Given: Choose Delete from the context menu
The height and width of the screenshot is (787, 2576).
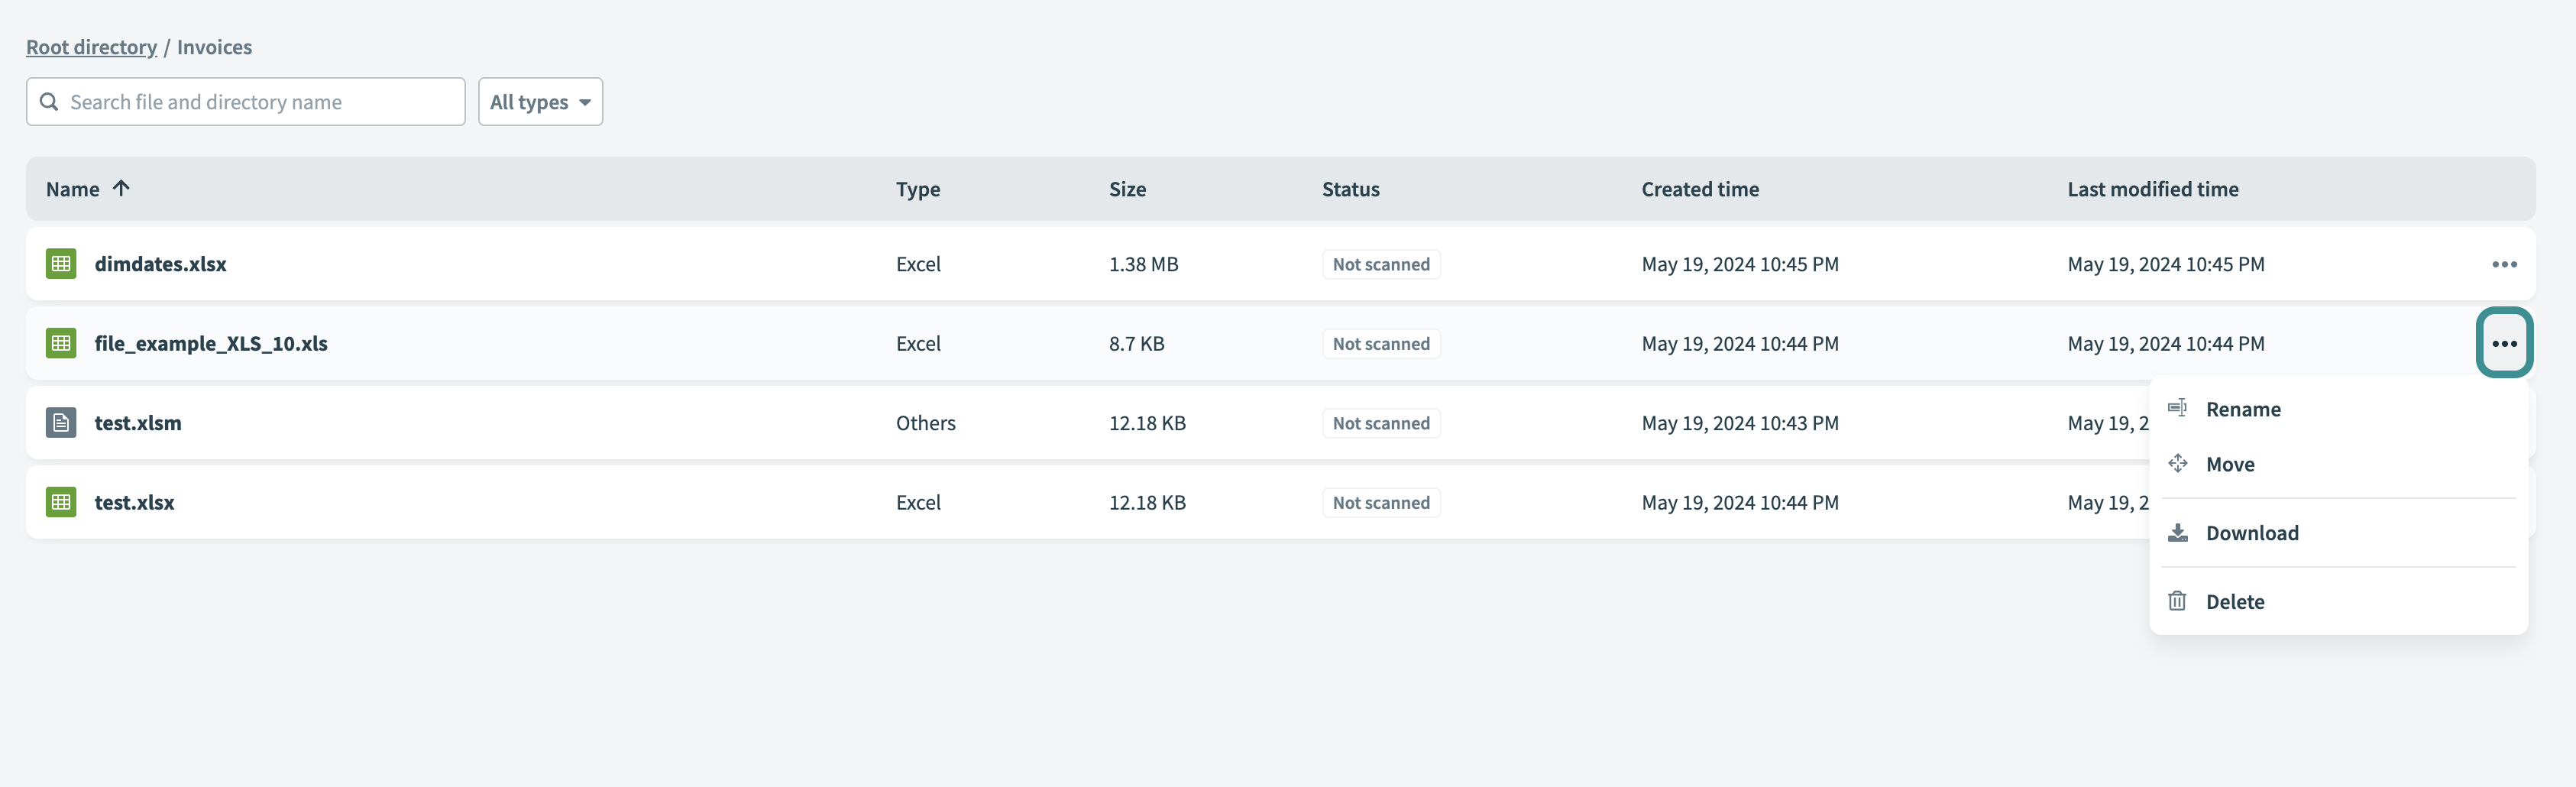Looking at the screenshot, I should pyautogui.click(x=2236, y=600).
